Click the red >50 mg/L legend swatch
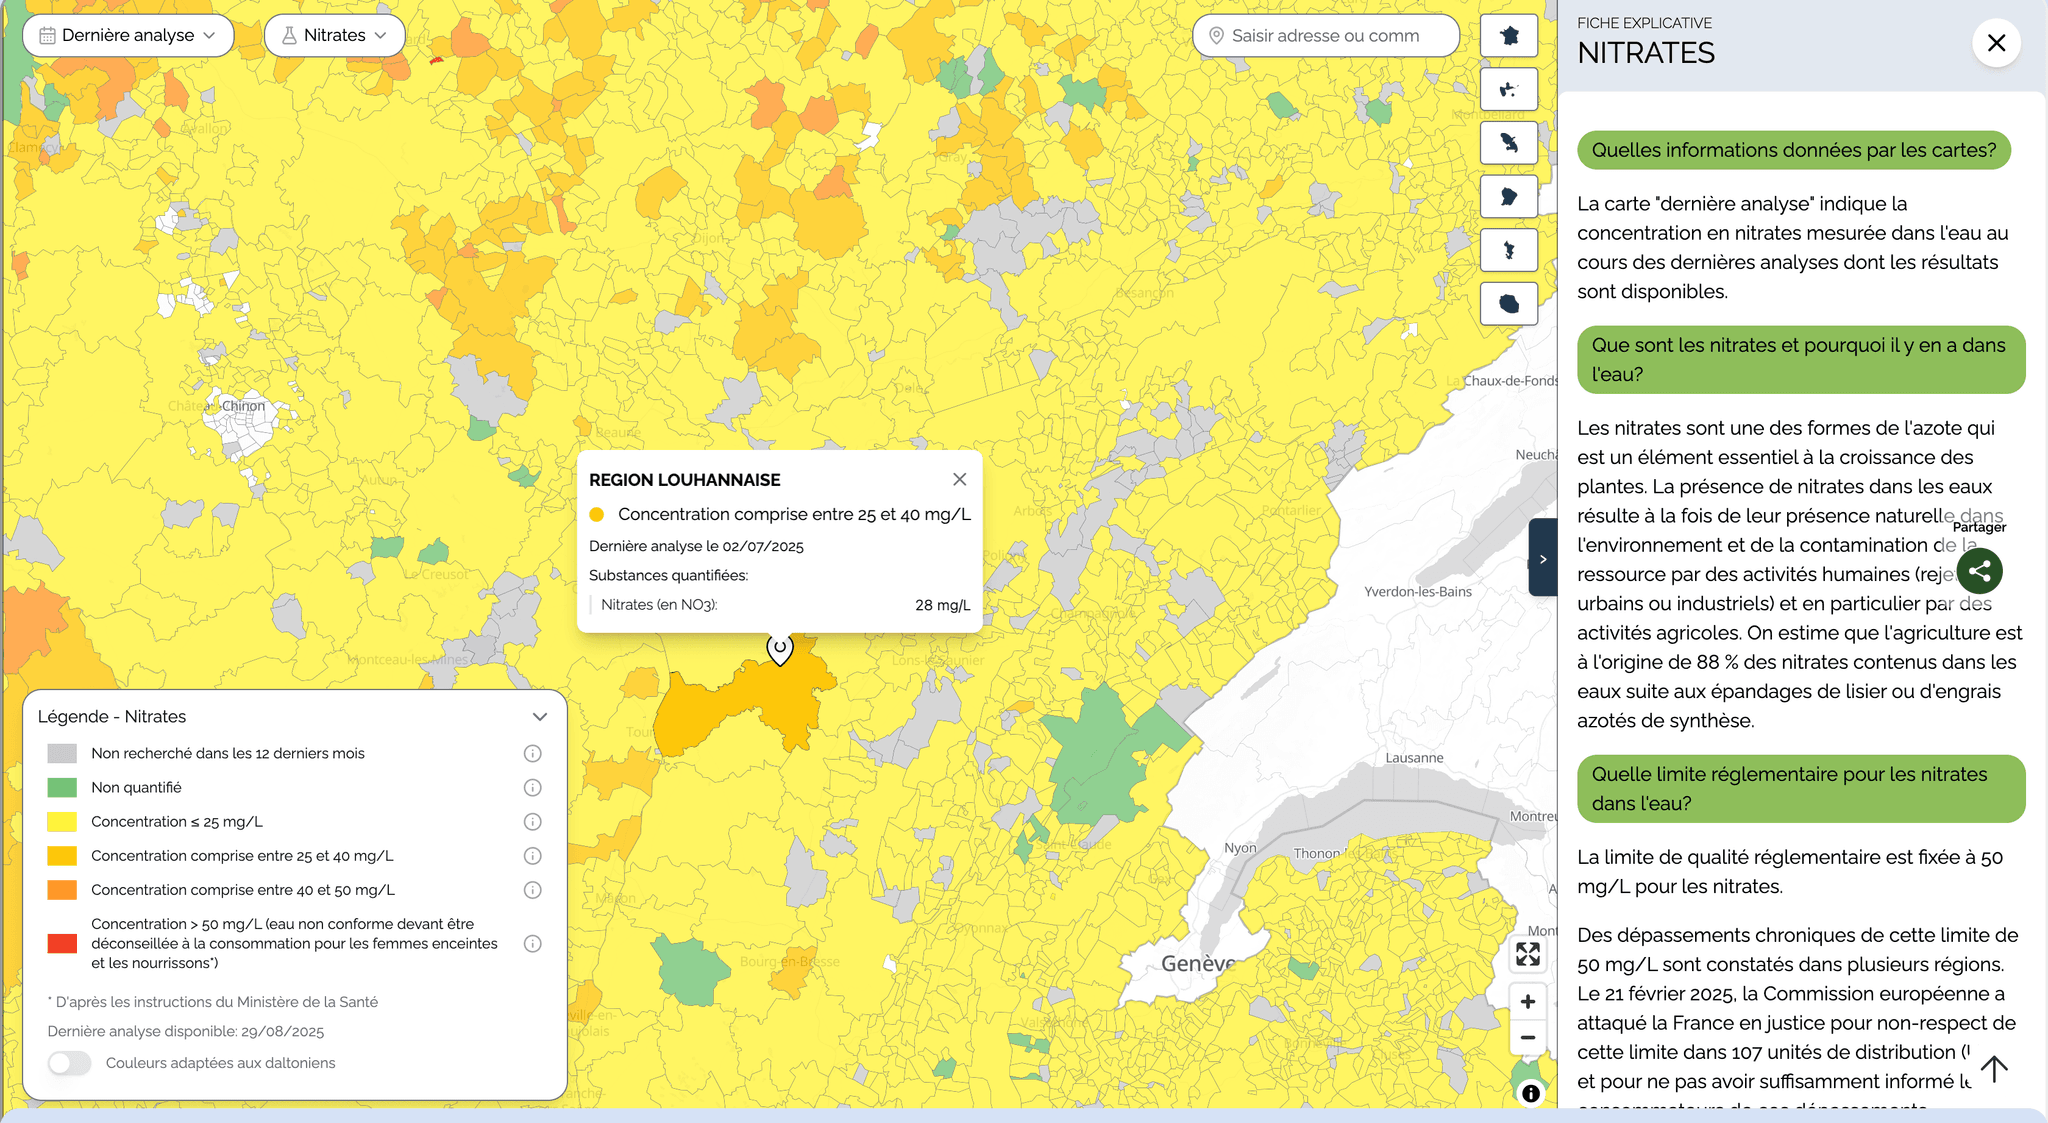 click(x=62, y=943)
